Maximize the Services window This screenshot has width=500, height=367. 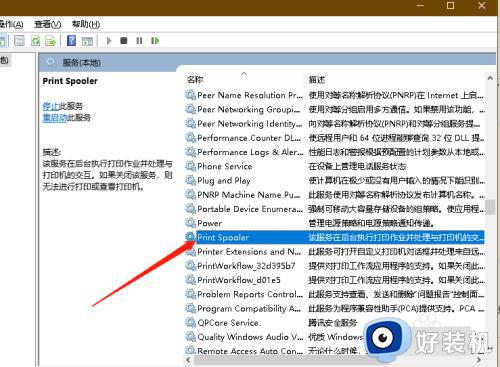tap(450, 6)
